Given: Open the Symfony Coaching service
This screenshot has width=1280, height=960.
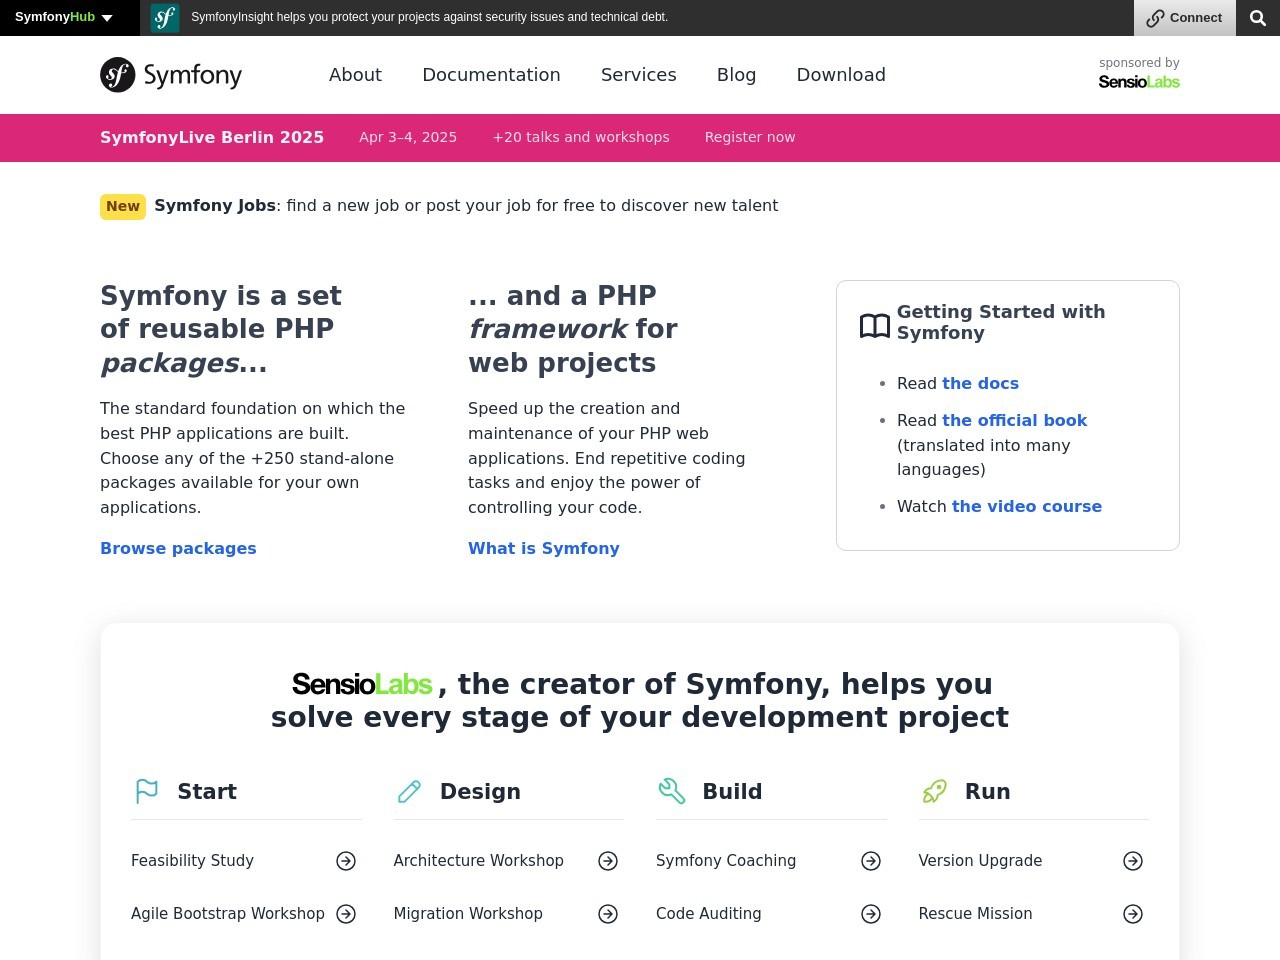Looking at the screenshot, I should tap(726, 861).
